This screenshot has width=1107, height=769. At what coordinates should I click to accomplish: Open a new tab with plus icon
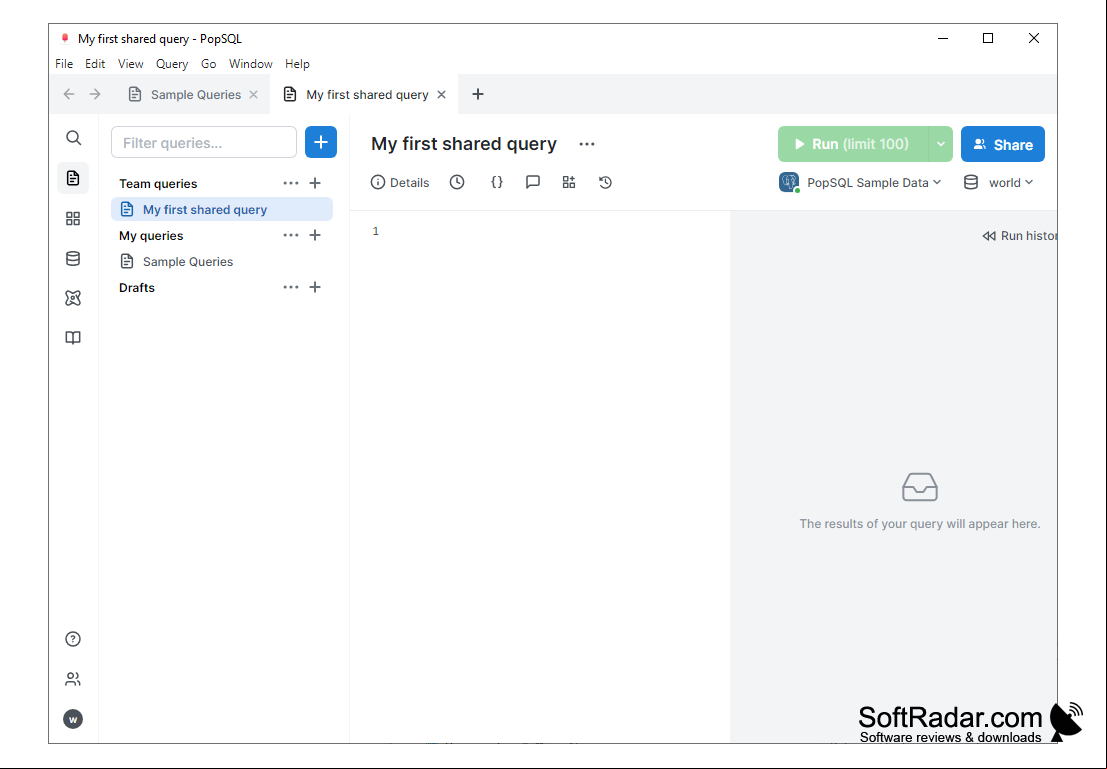pyautogui.click(x=478, y=94)
